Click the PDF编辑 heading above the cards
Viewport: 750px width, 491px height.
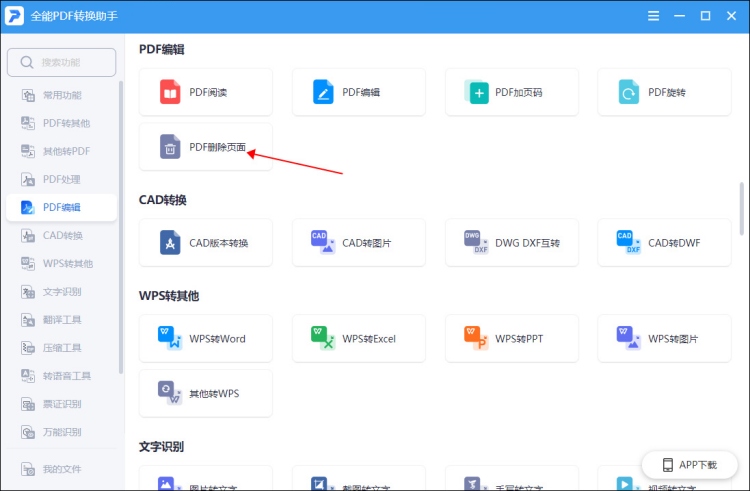tap(162, 49)
